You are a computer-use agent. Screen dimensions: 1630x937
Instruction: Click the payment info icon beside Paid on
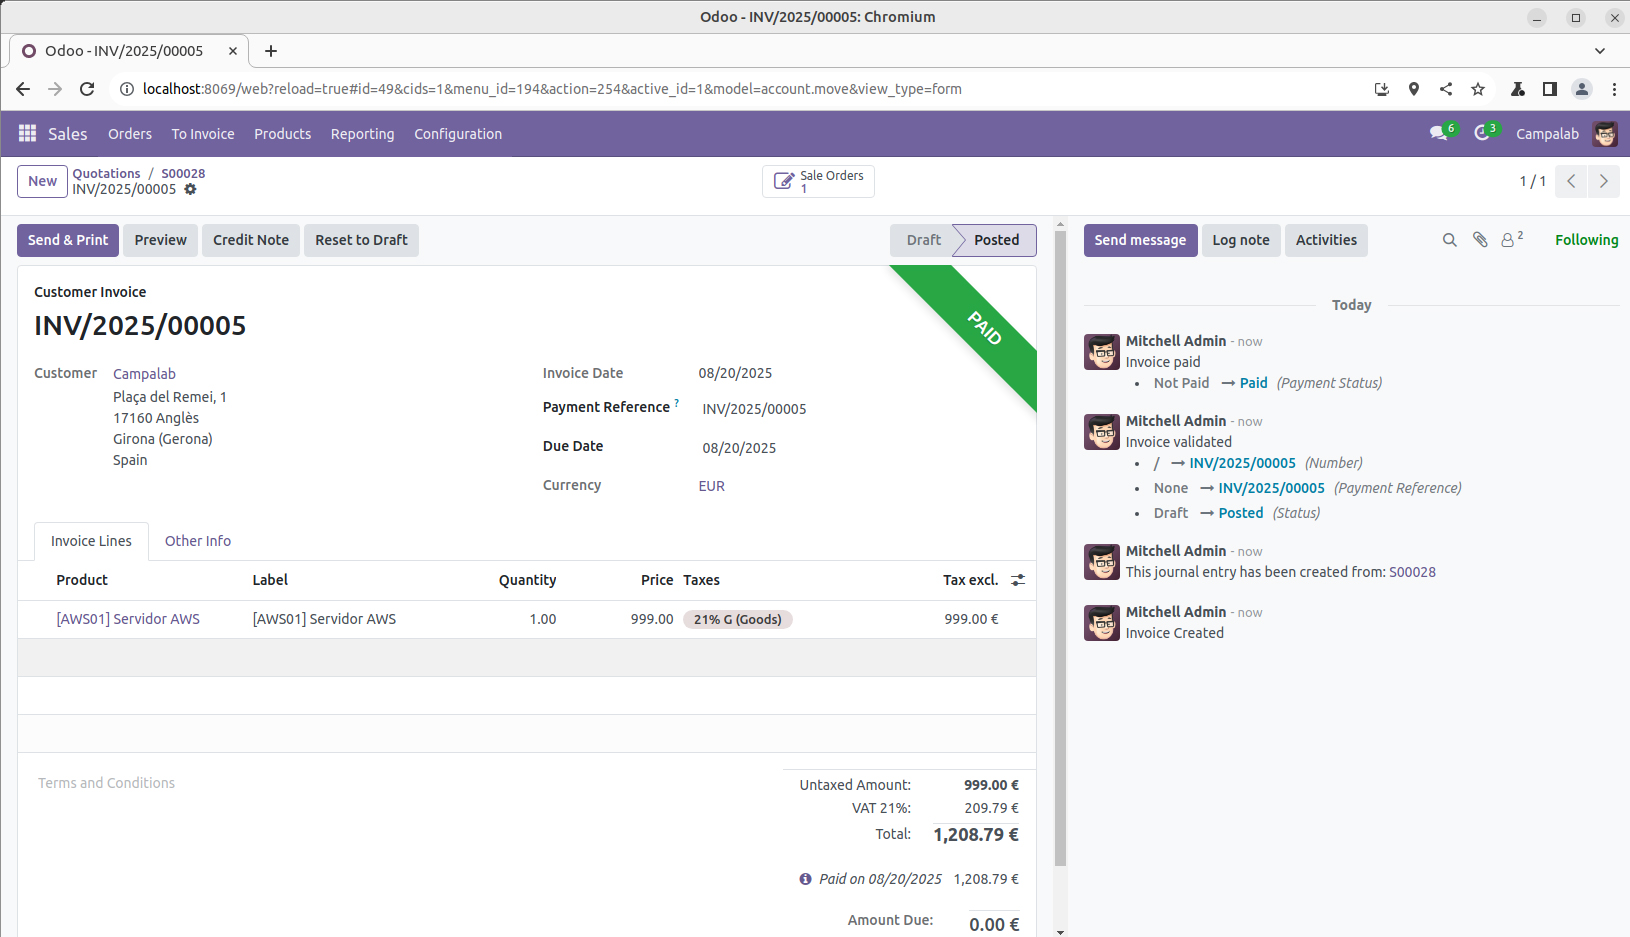pos(805,879)
